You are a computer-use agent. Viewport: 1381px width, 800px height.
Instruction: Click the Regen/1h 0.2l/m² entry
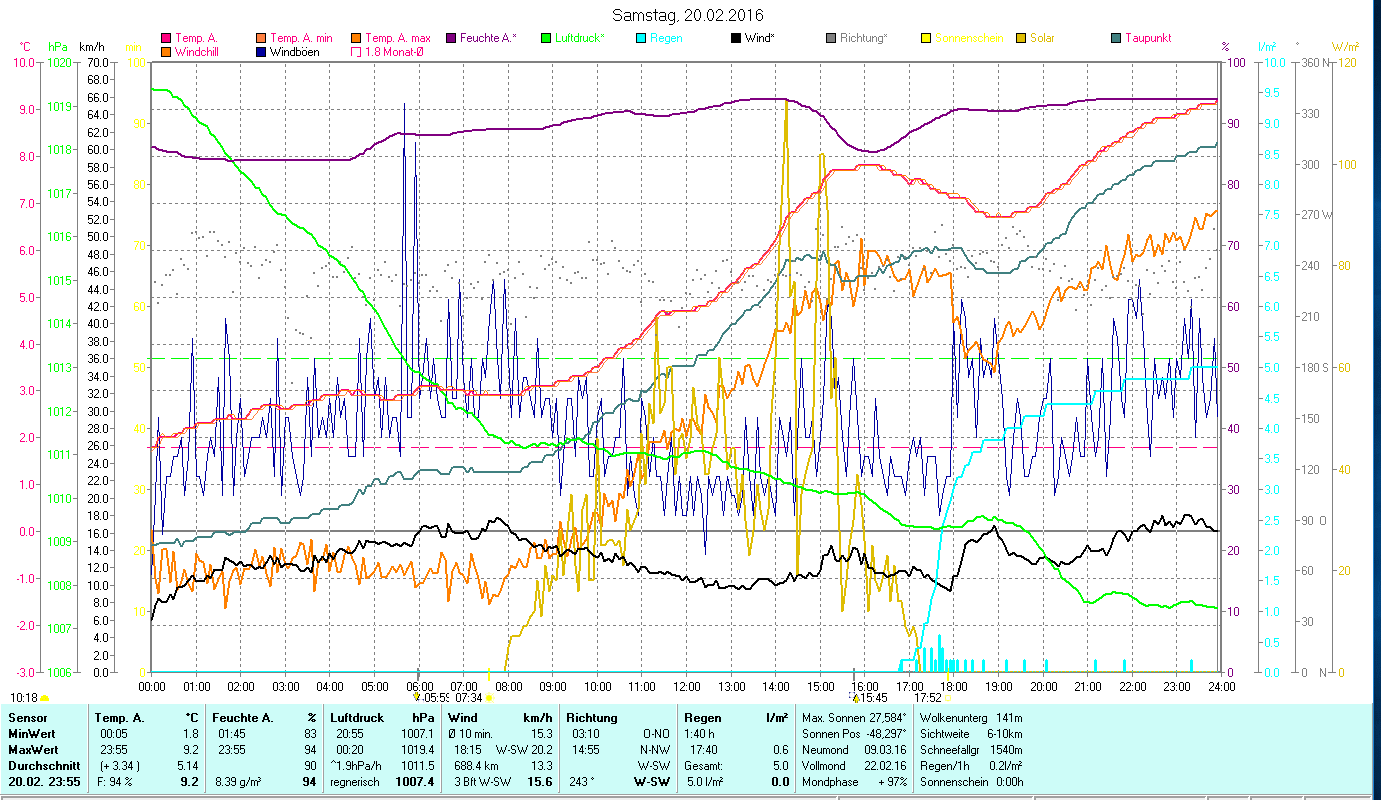coord(970,765)
